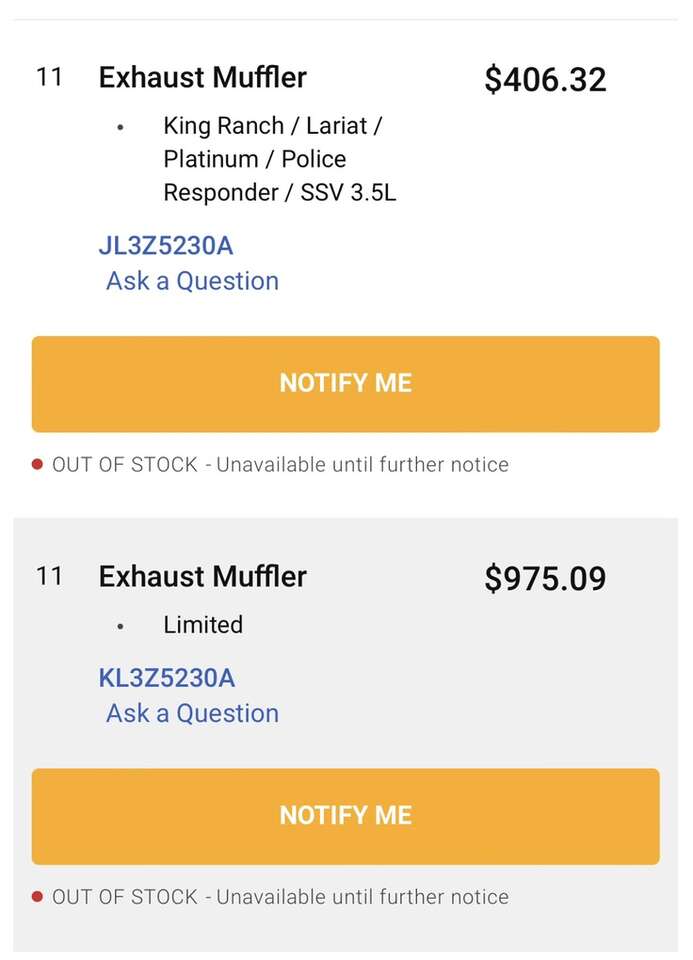Click red out-of-stock dot under JL3Z5230A
693x960 pixels.
[37, 465]
